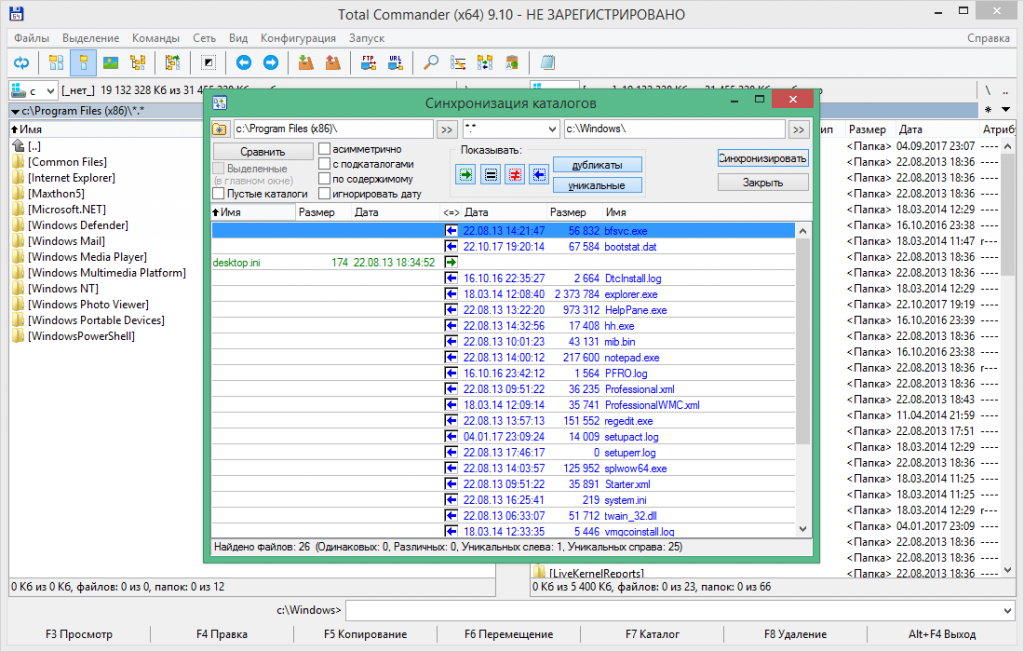This screenshot has height=652, width=1024.
Task: Enable the асимметрично checkbox
Action: 325,149
